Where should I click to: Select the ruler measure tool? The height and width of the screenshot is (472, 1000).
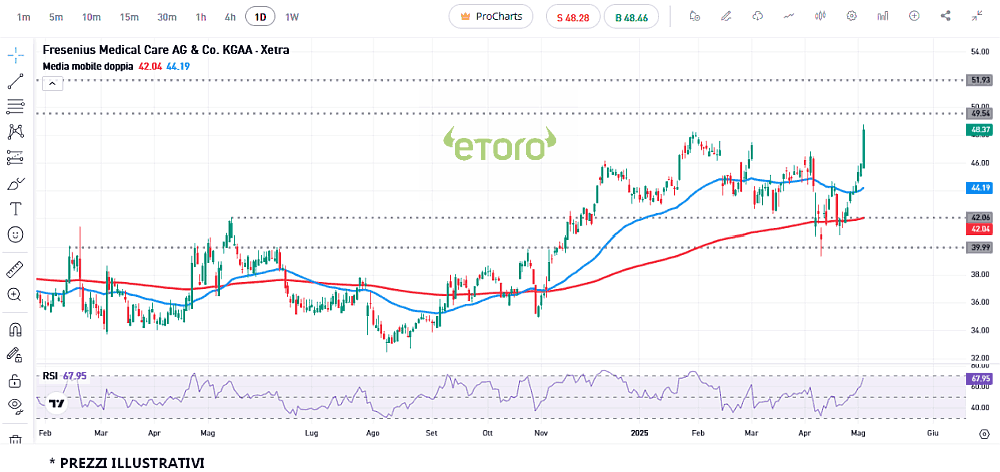tap(15, 269)
